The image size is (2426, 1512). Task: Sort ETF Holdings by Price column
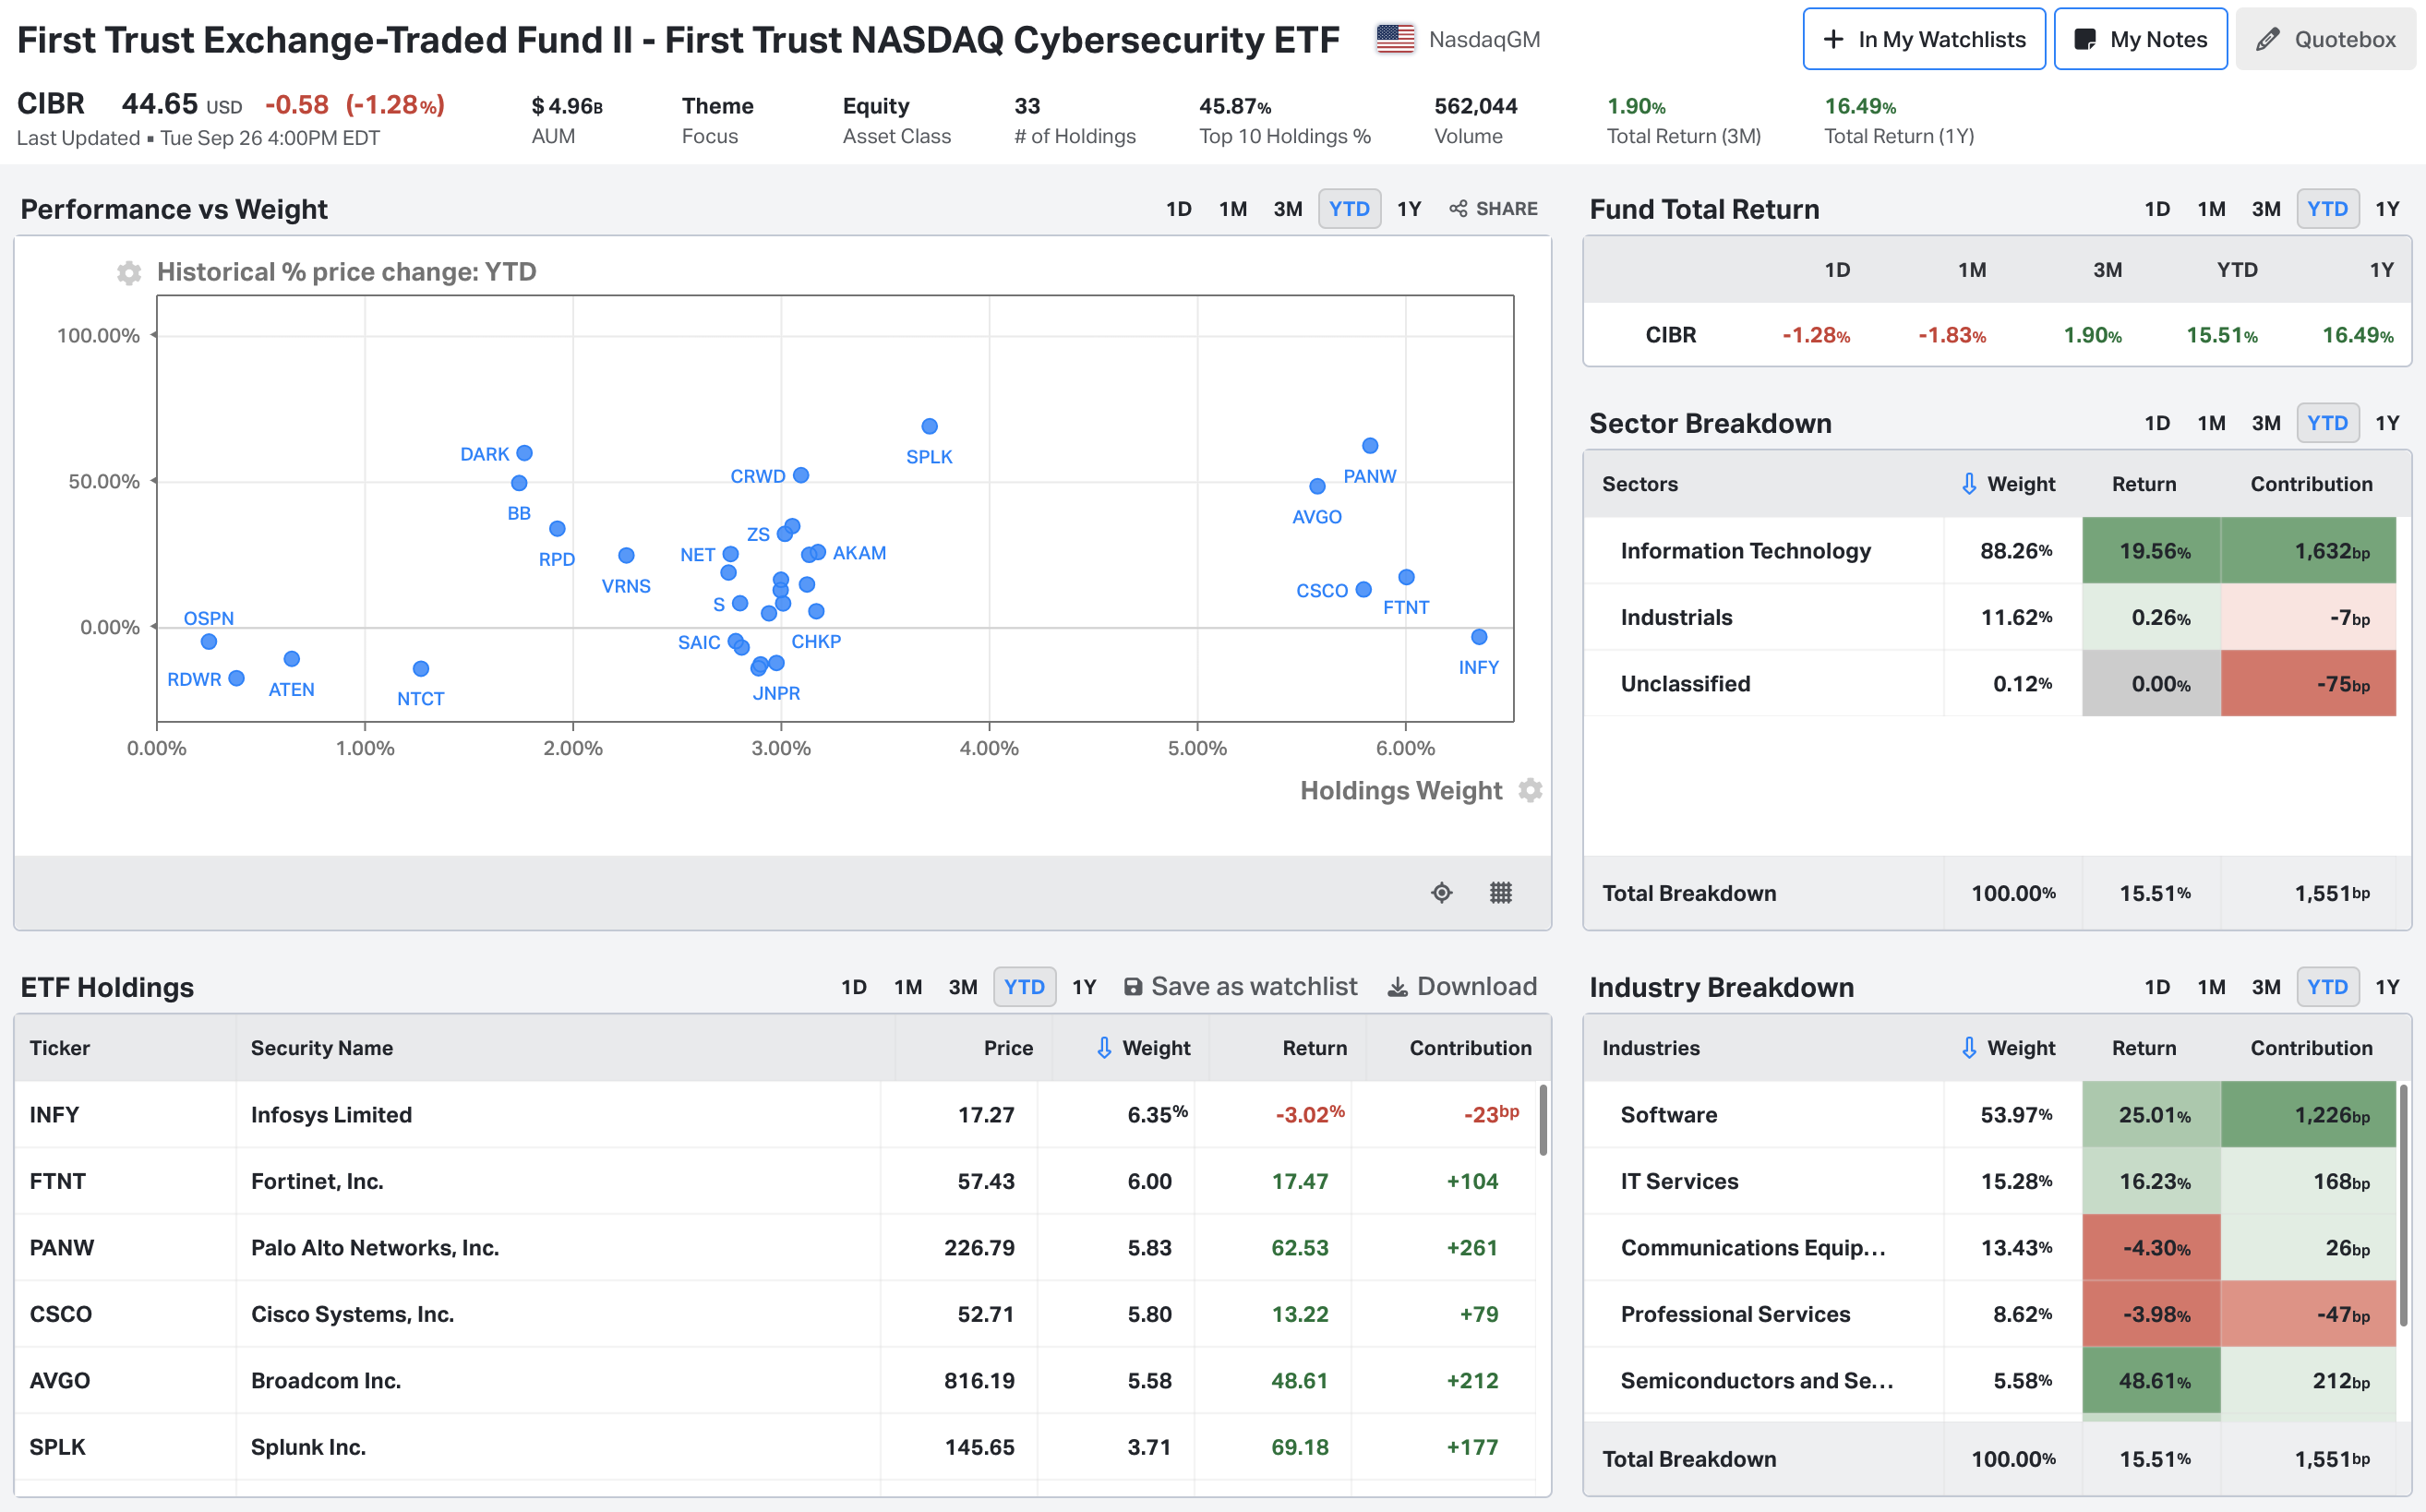pos(1007,1047)
